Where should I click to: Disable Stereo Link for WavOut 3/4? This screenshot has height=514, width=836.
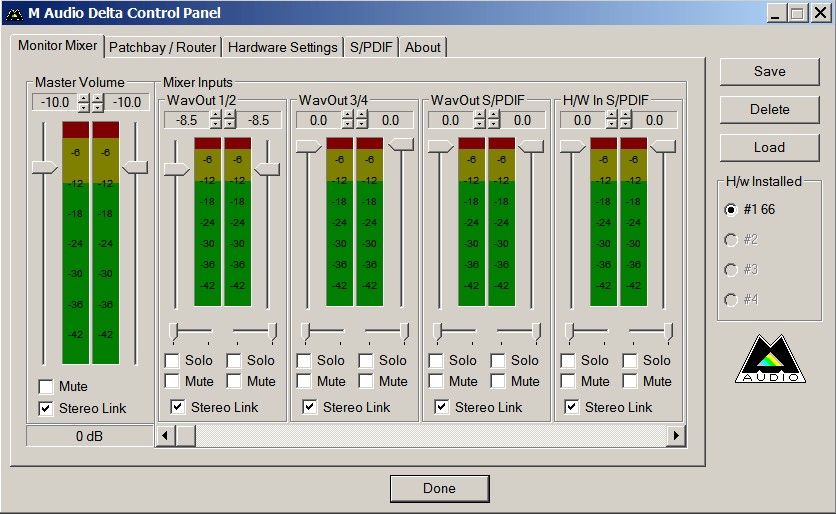point(310,407)
